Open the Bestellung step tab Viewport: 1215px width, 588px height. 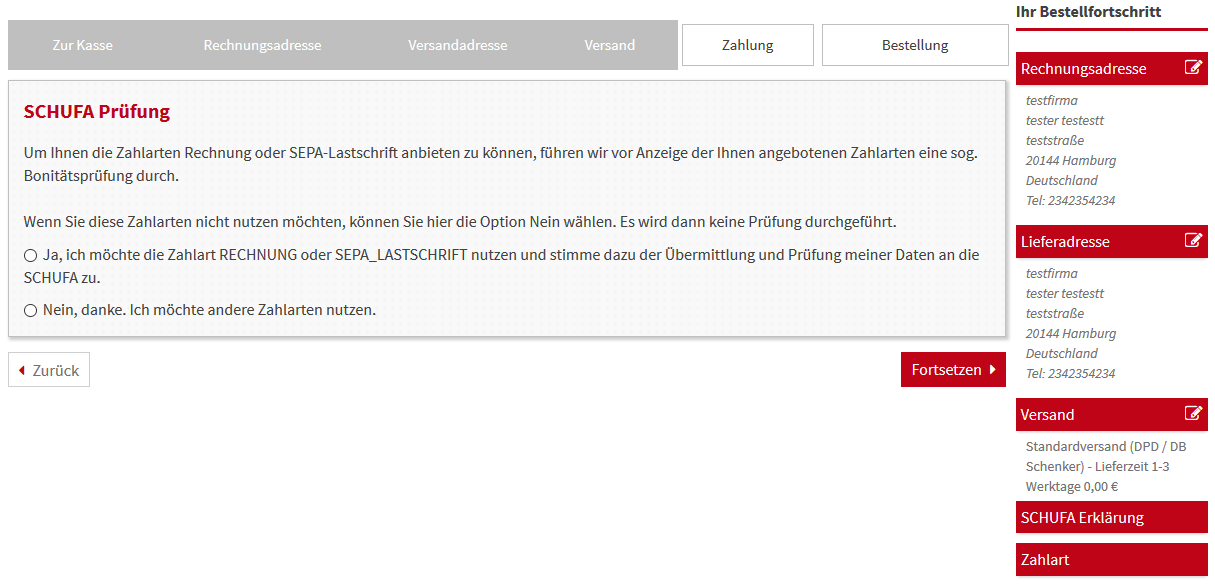pos(915,45)
